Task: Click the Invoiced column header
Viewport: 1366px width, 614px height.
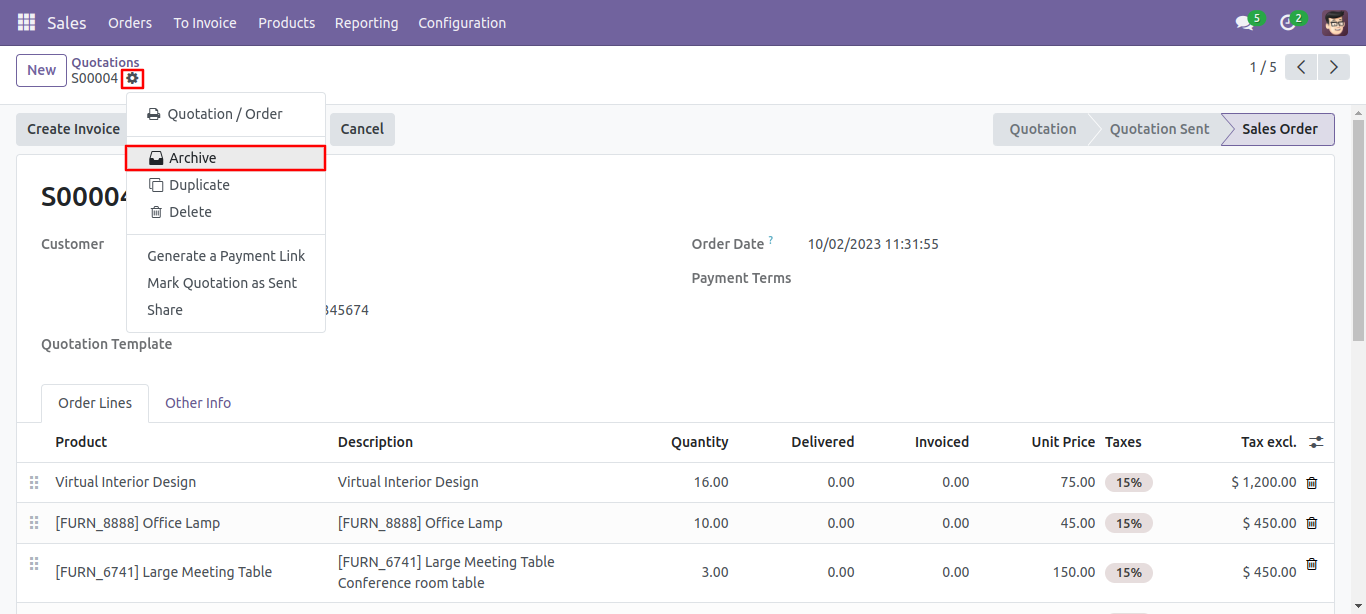Action: pyautogui.click(x=942, y=442)
